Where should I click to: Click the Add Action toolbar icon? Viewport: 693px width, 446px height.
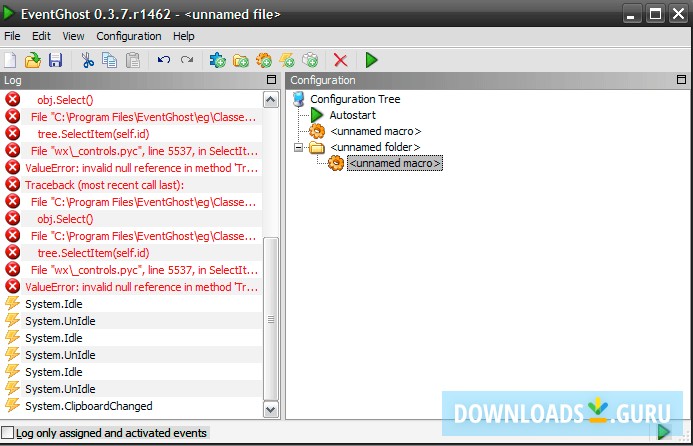(310, 60)
